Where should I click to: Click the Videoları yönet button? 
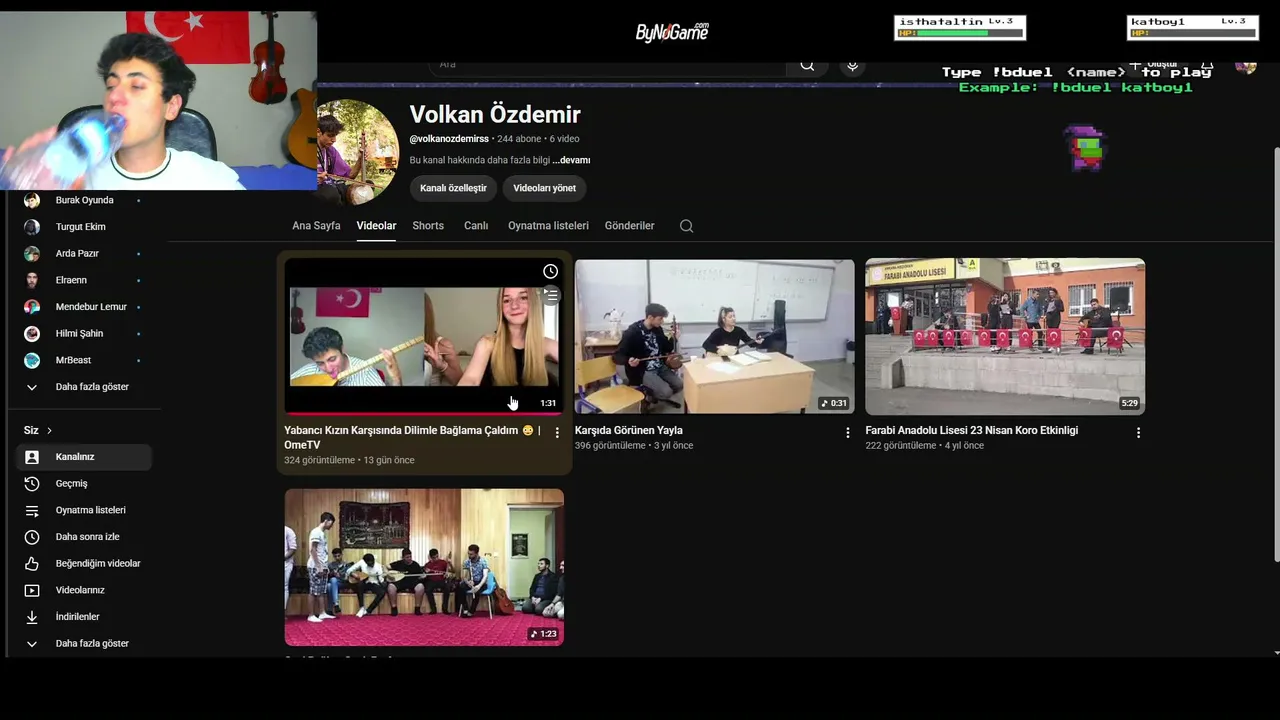tap(544, 188)
